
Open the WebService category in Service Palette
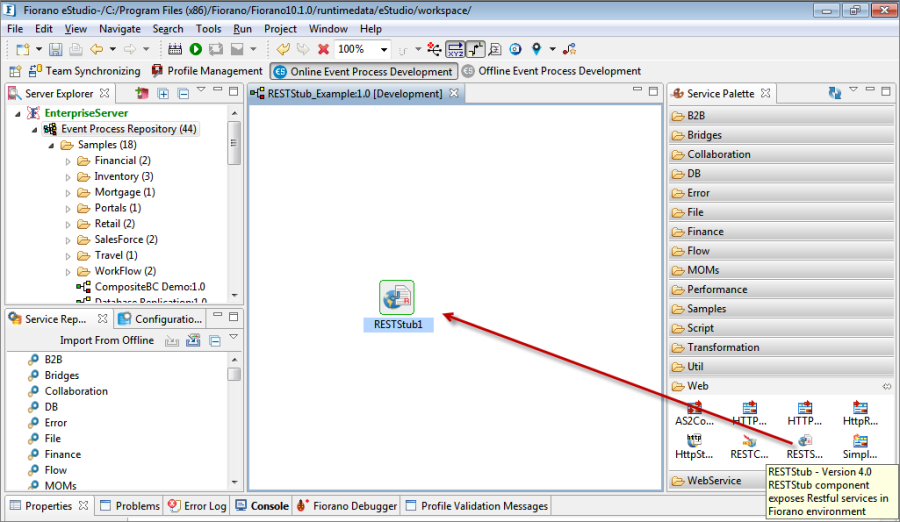(x=717, y=481)
